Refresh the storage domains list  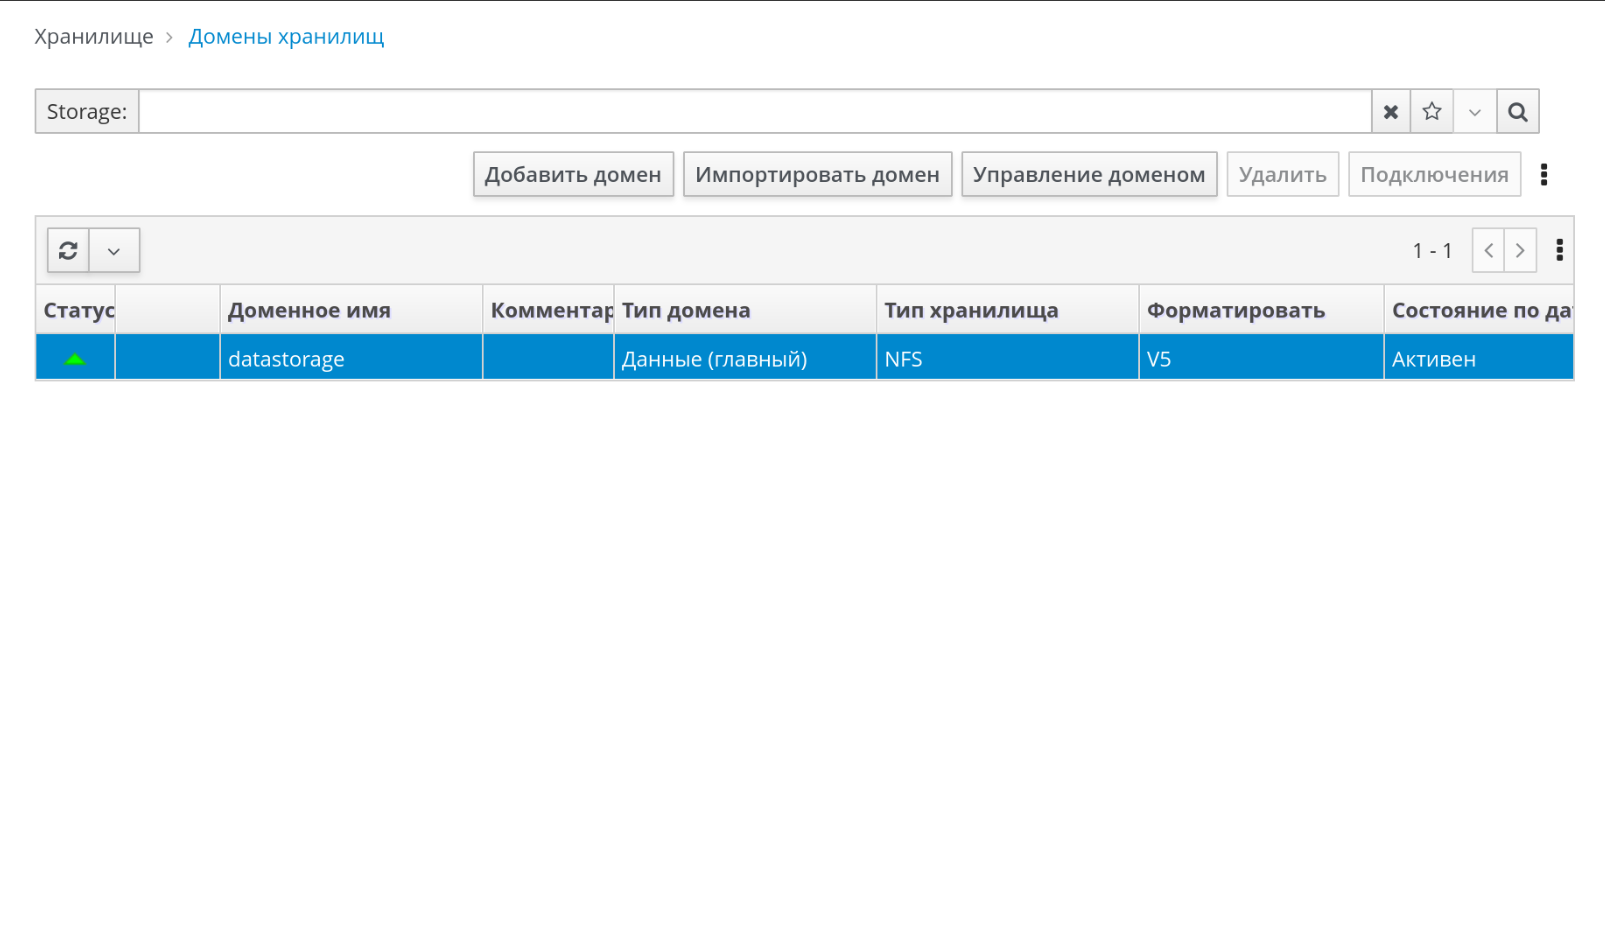tap(68, 251)
